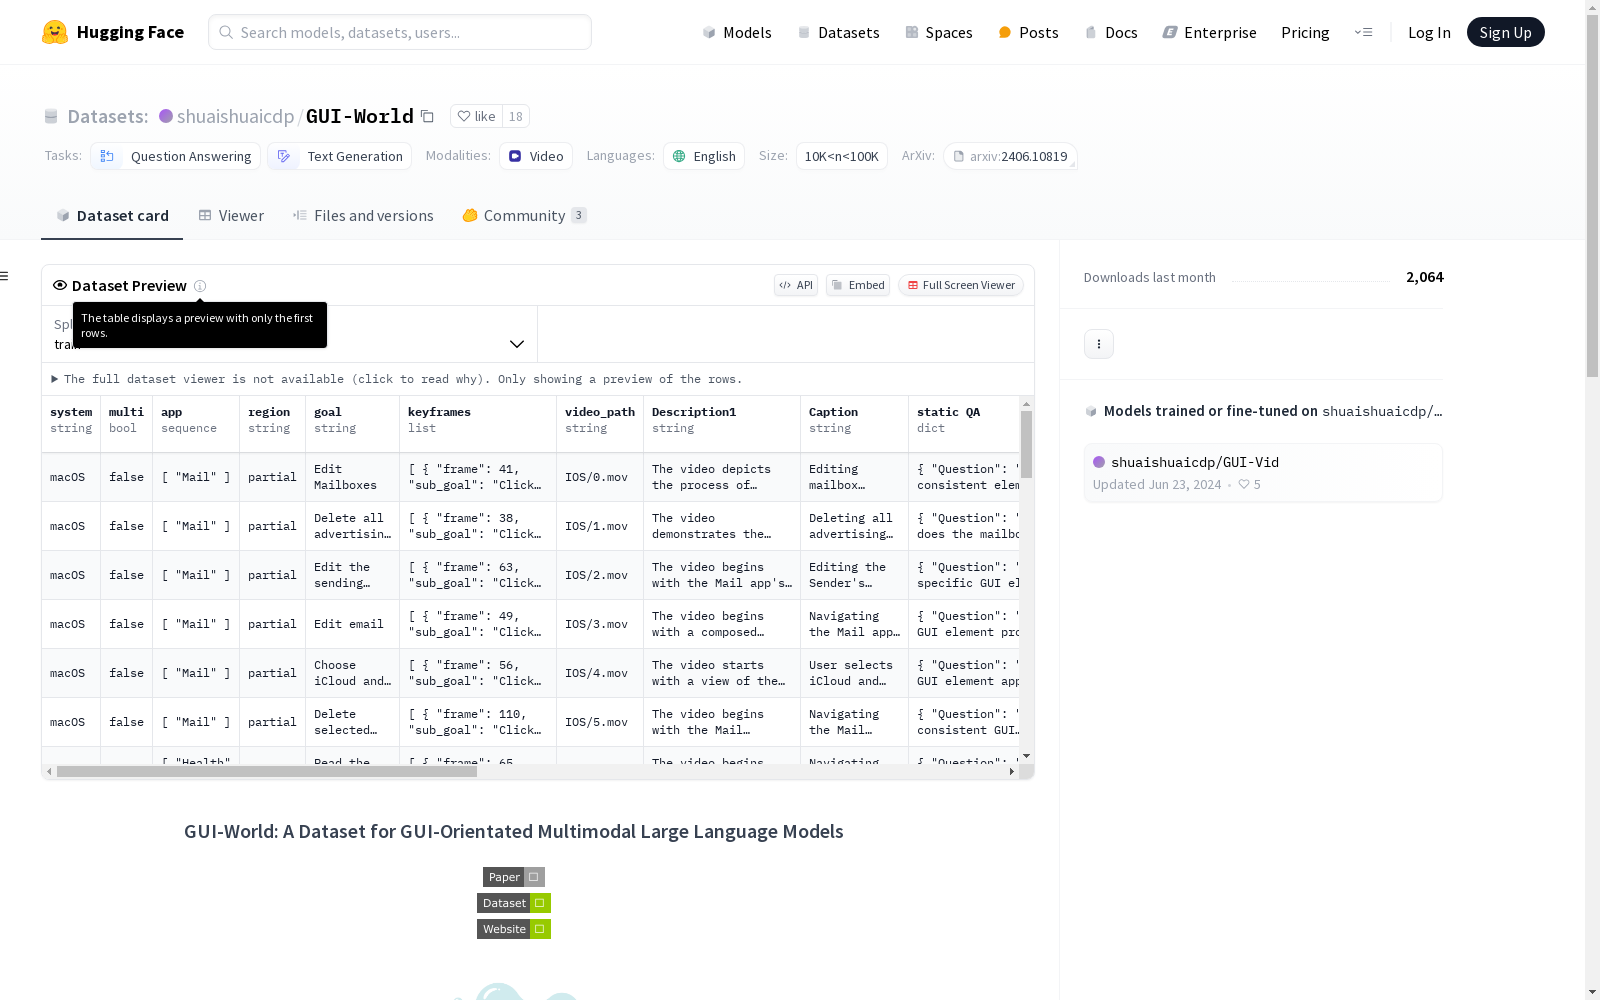Click the heart like button
The image size is (1600, 1000).
point(476,116)
